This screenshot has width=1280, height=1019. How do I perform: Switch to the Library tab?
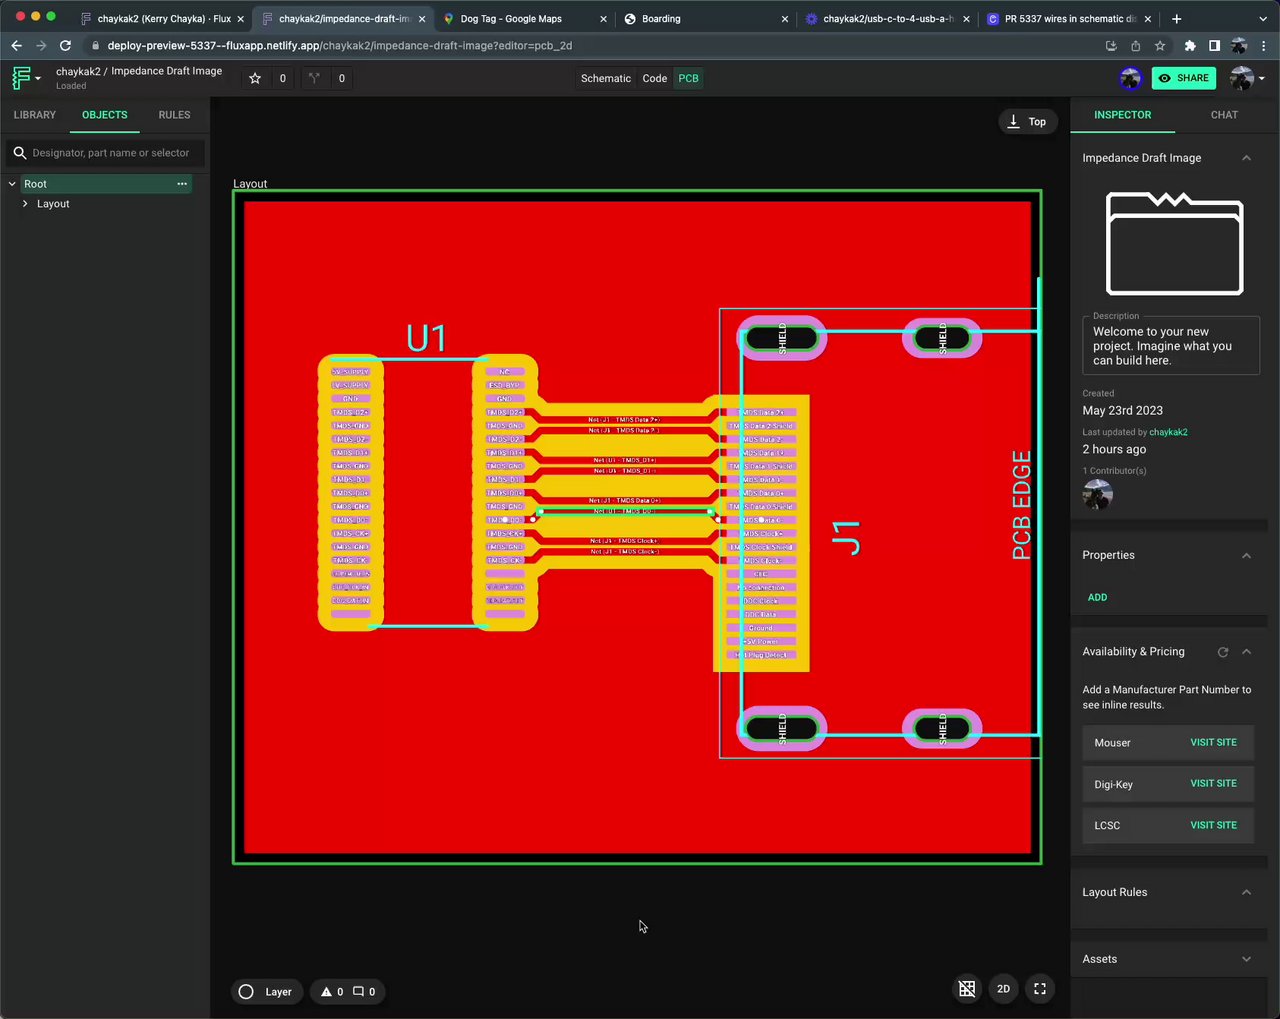pos(35,115)
